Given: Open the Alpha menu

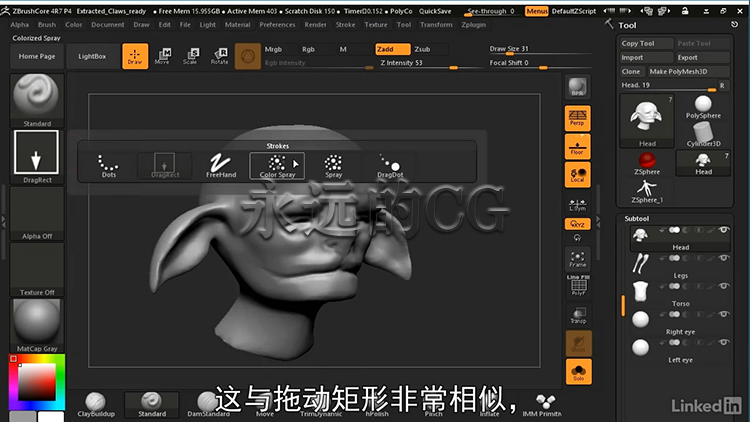Looking at the screenshot, I should click(x=20, y=24).
